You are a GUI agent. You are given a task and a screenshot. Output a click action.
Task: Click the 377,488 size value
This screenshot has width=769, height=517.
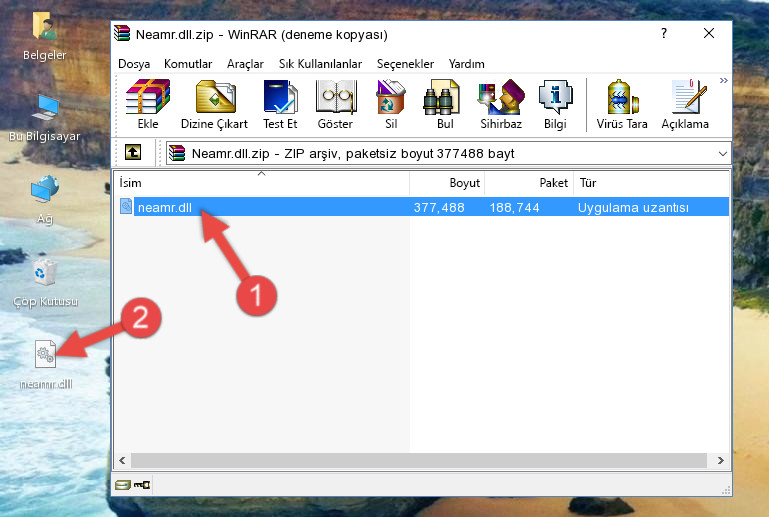click(438, 207)
